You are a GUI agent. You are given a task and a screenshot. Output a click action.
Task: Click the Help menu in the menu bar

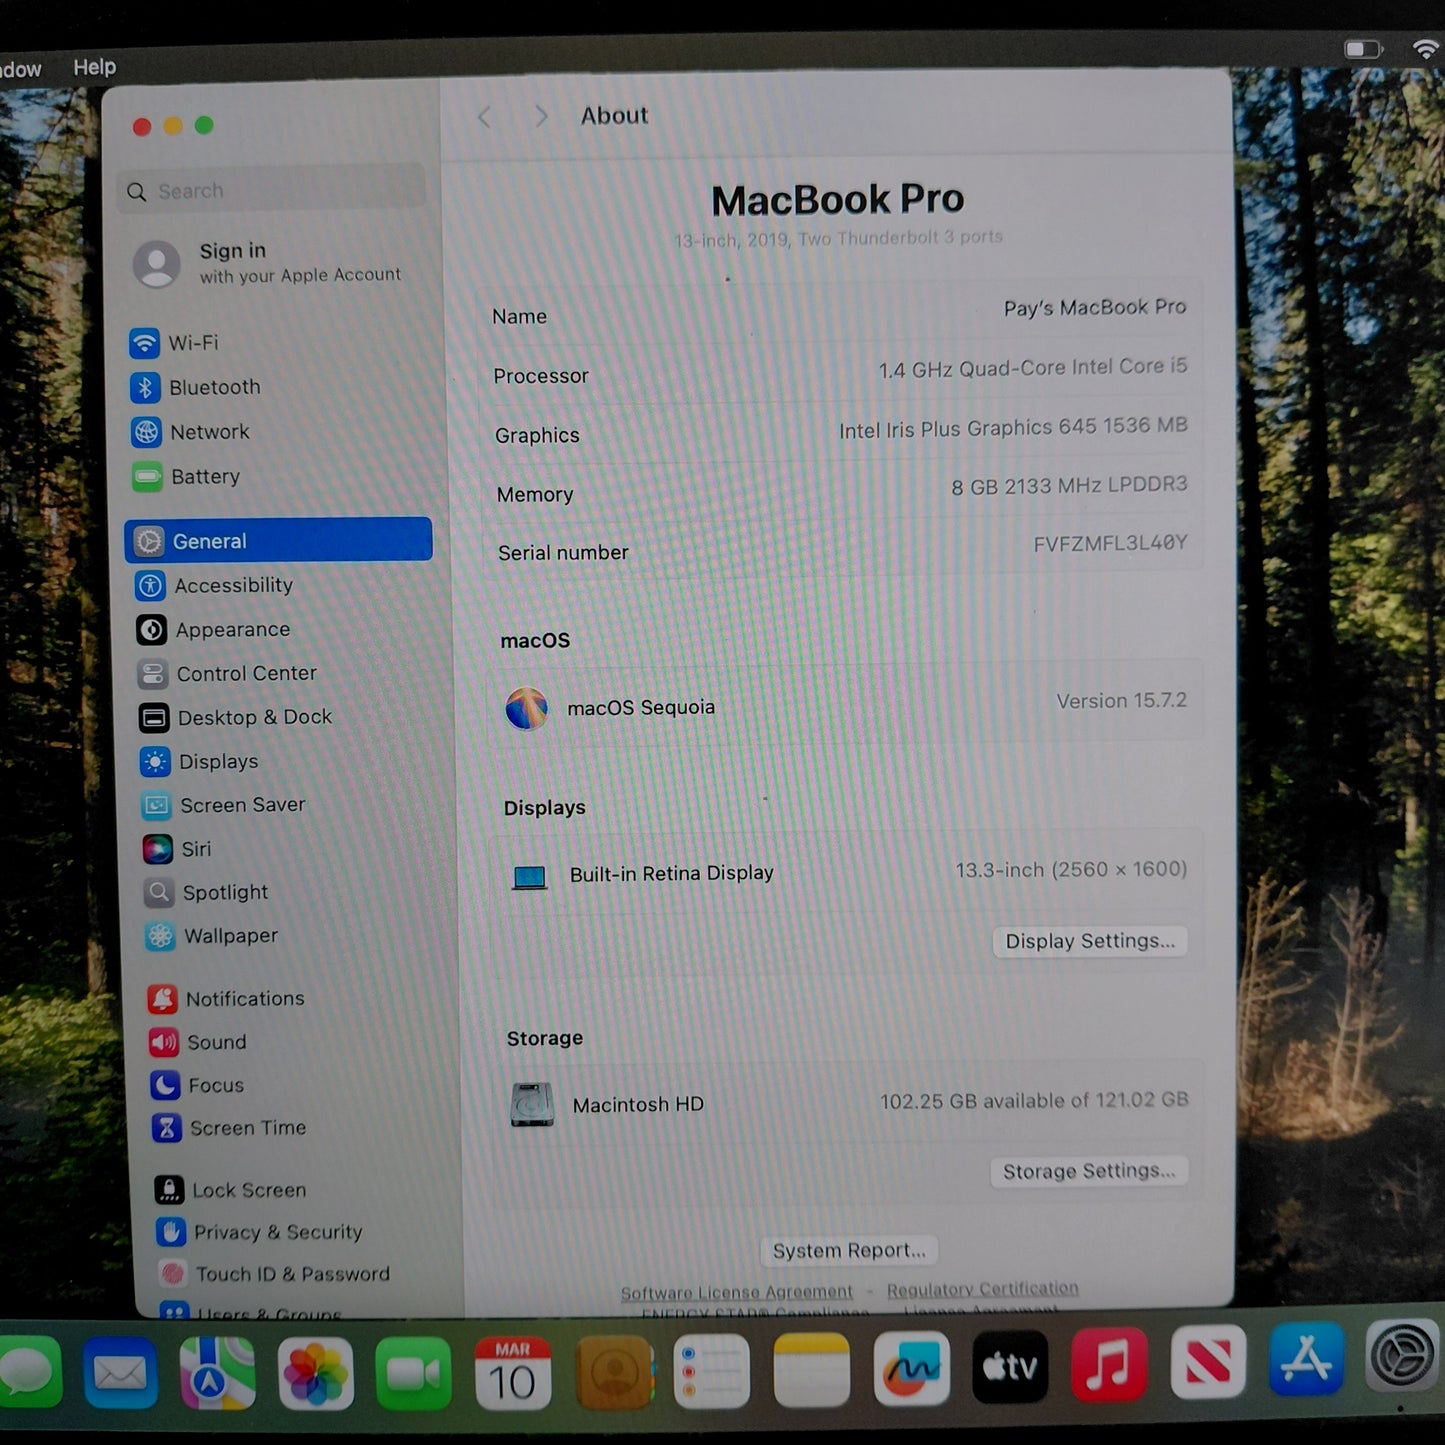[x=94, y=66]
